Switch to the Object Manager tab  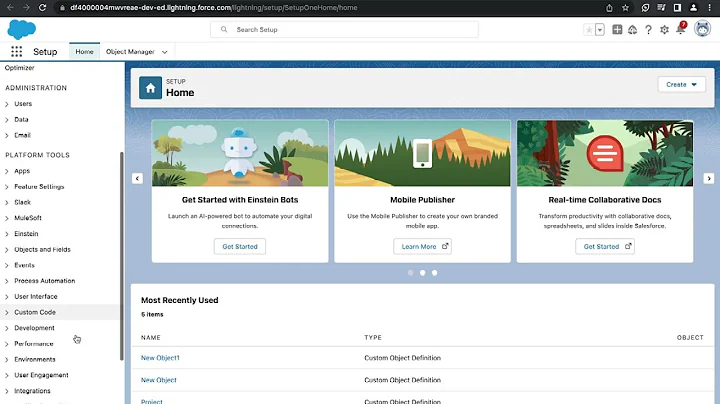click(x=130, y=51)
